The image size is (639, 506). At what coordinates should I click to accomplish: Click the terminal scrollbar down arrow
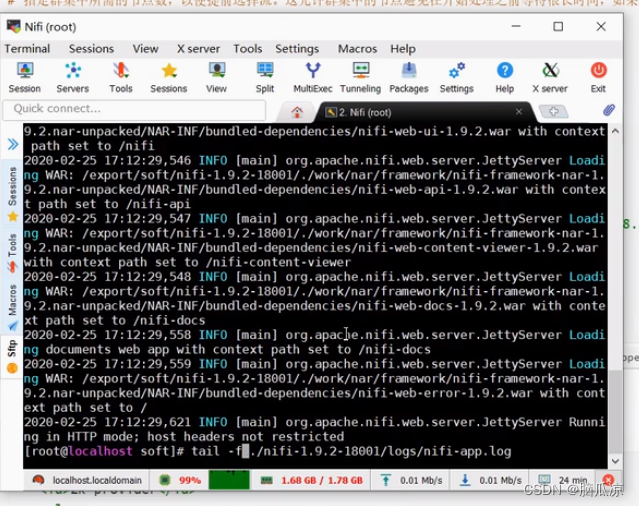[x=615, y=461]
